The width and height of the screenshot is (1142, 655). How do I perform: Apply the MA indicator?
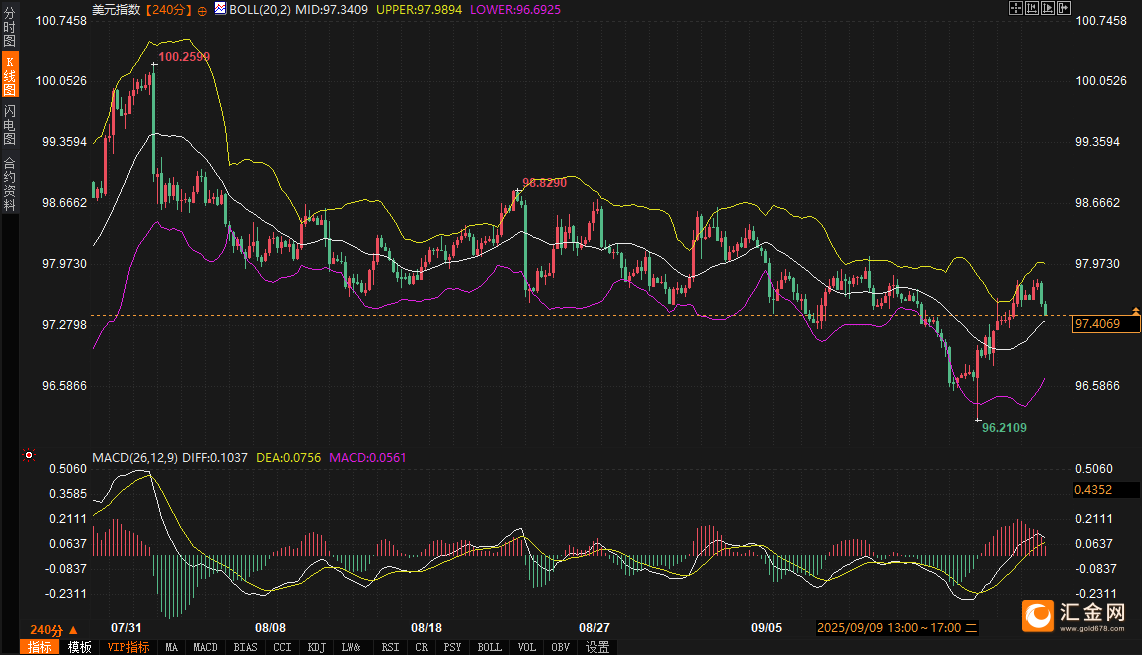[171, 647]
